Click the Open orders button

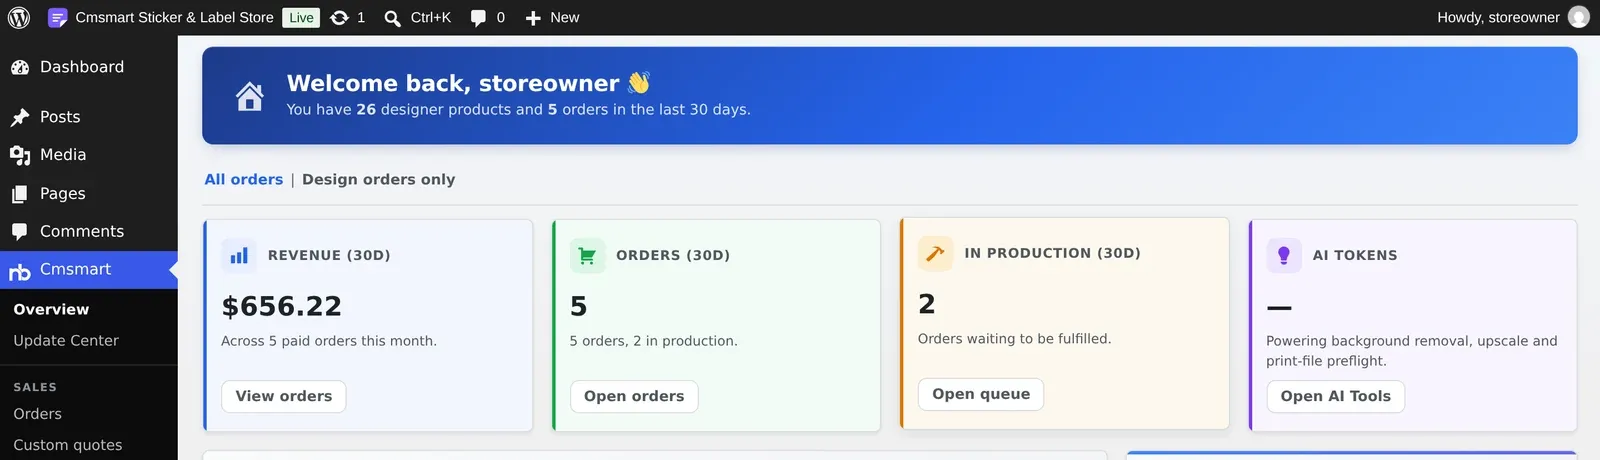634,396
